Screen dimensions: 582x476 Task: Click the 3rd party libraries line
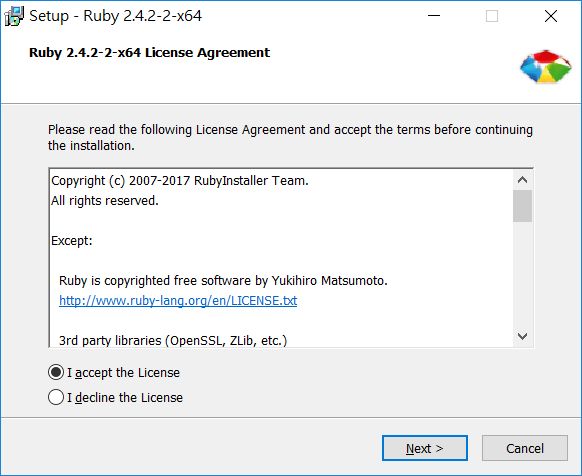pos(173,340)
